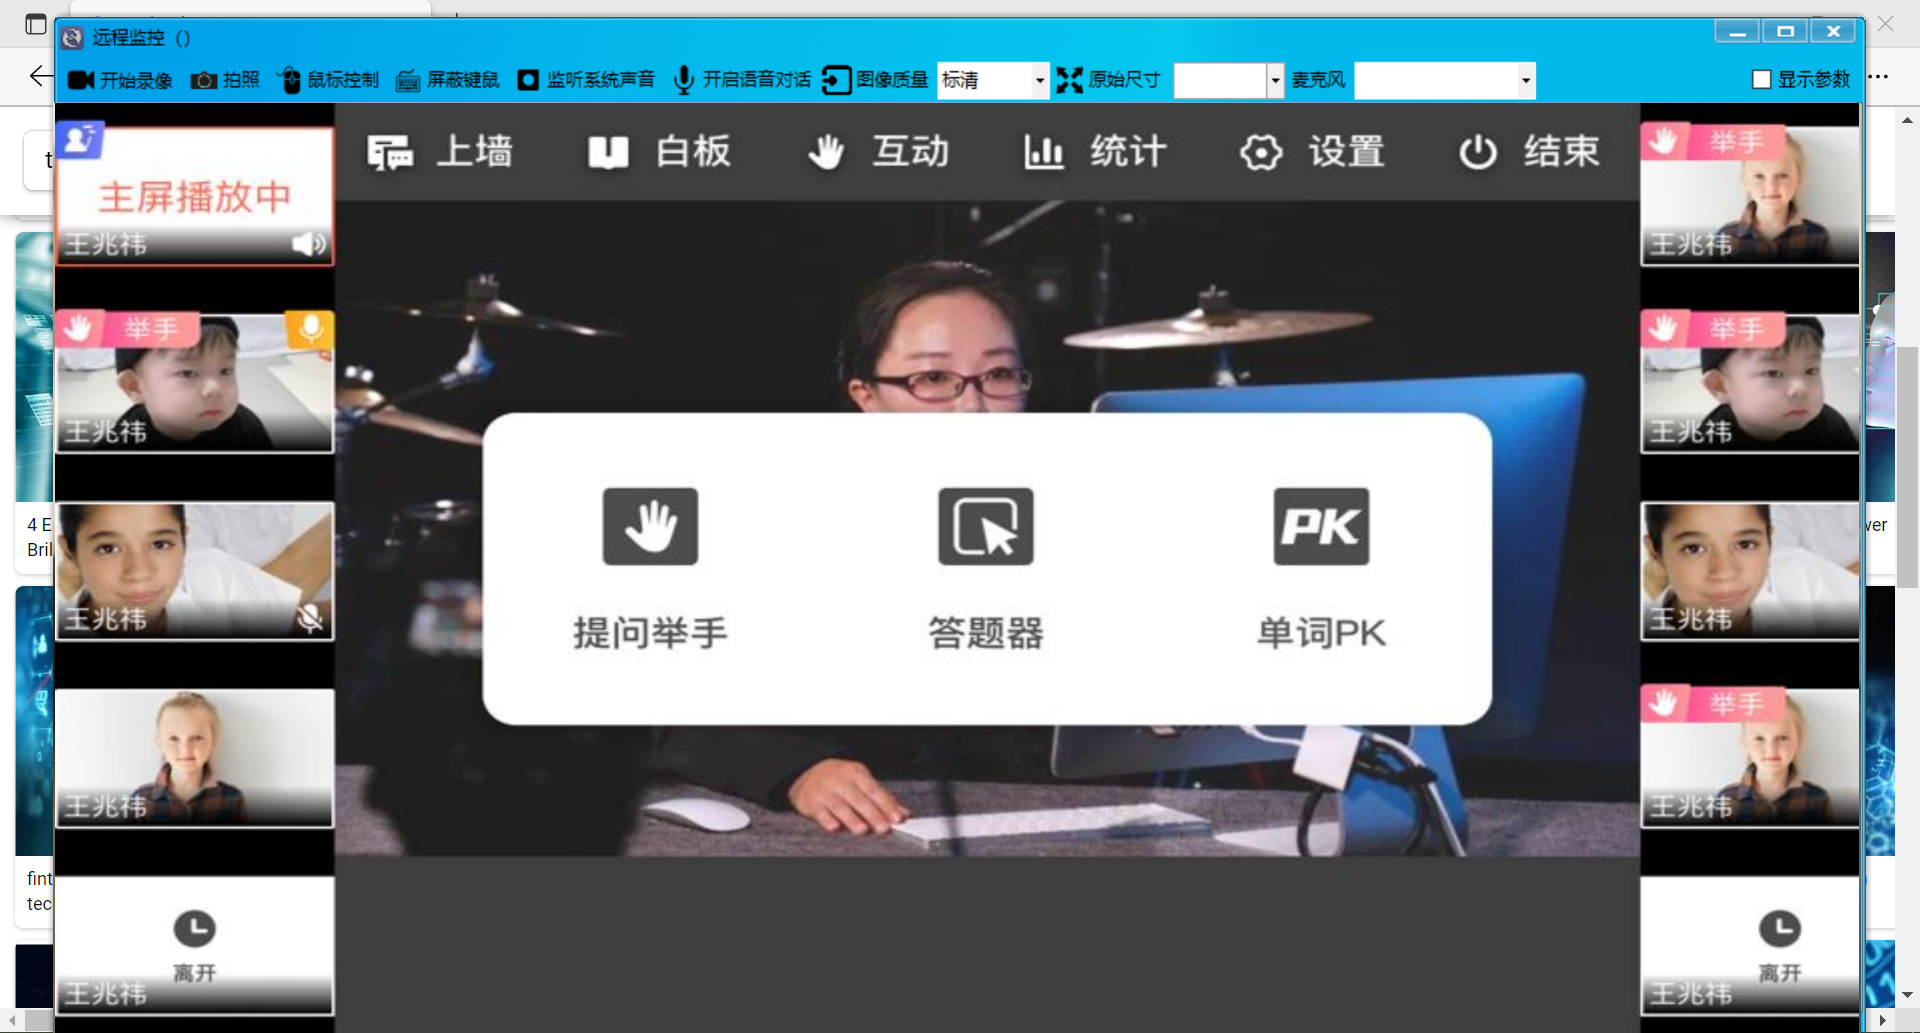
Task: Open the 白板 whiteboard tab
Action: 660,152
